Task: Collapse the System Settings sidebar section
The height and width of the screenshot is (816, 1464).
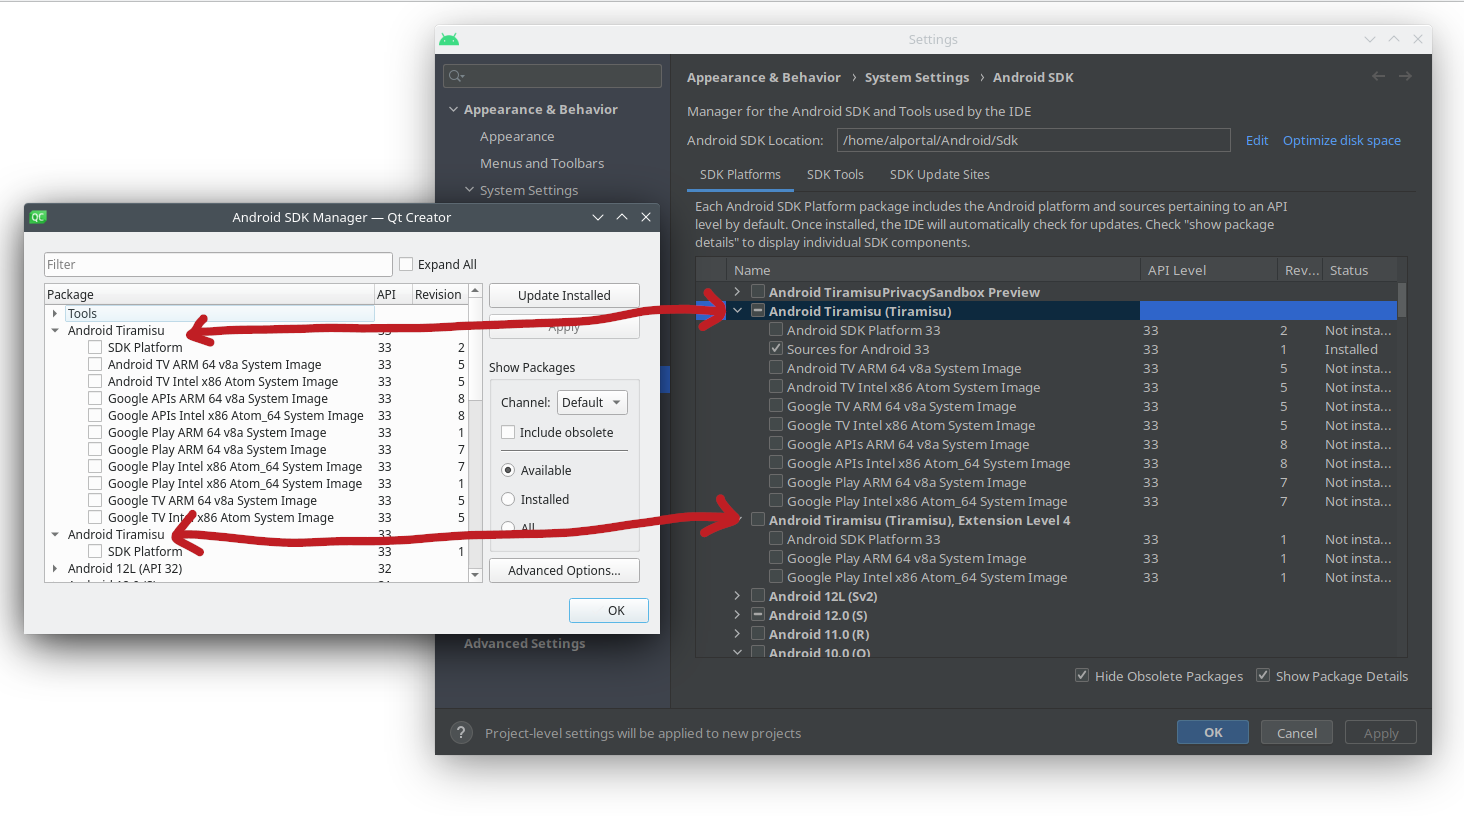Action: pos(470,190)
